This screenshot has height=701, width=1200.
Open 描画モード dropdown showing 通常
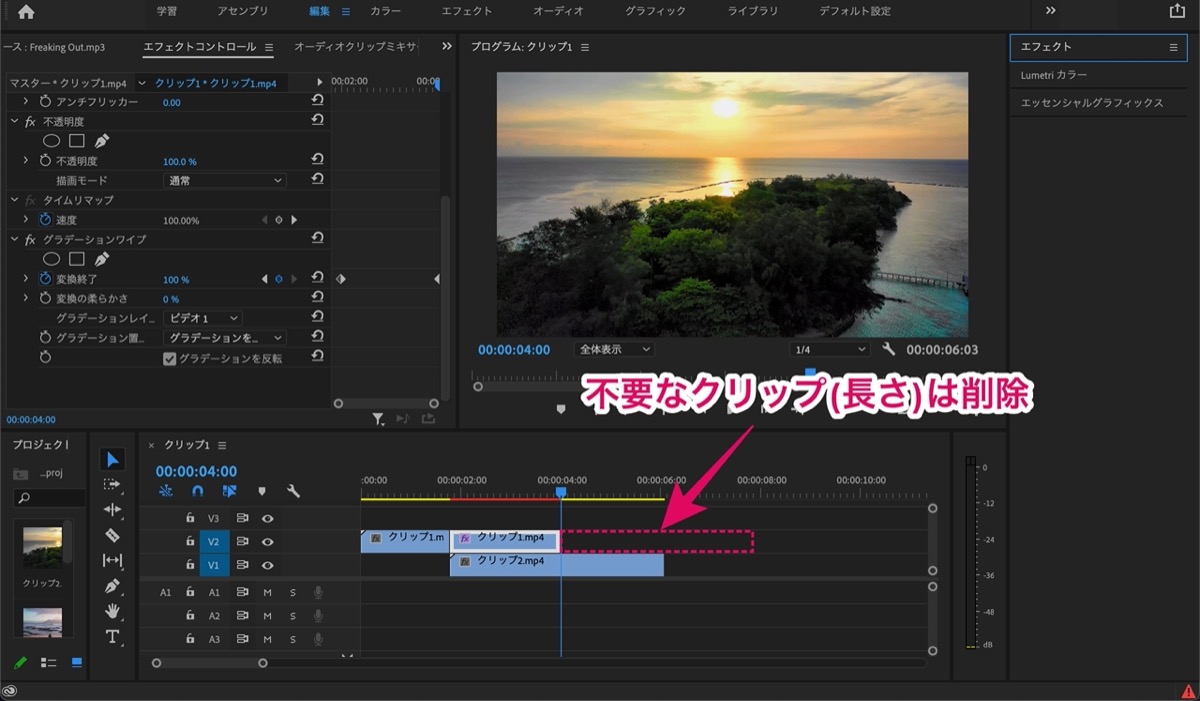(224, 180)
